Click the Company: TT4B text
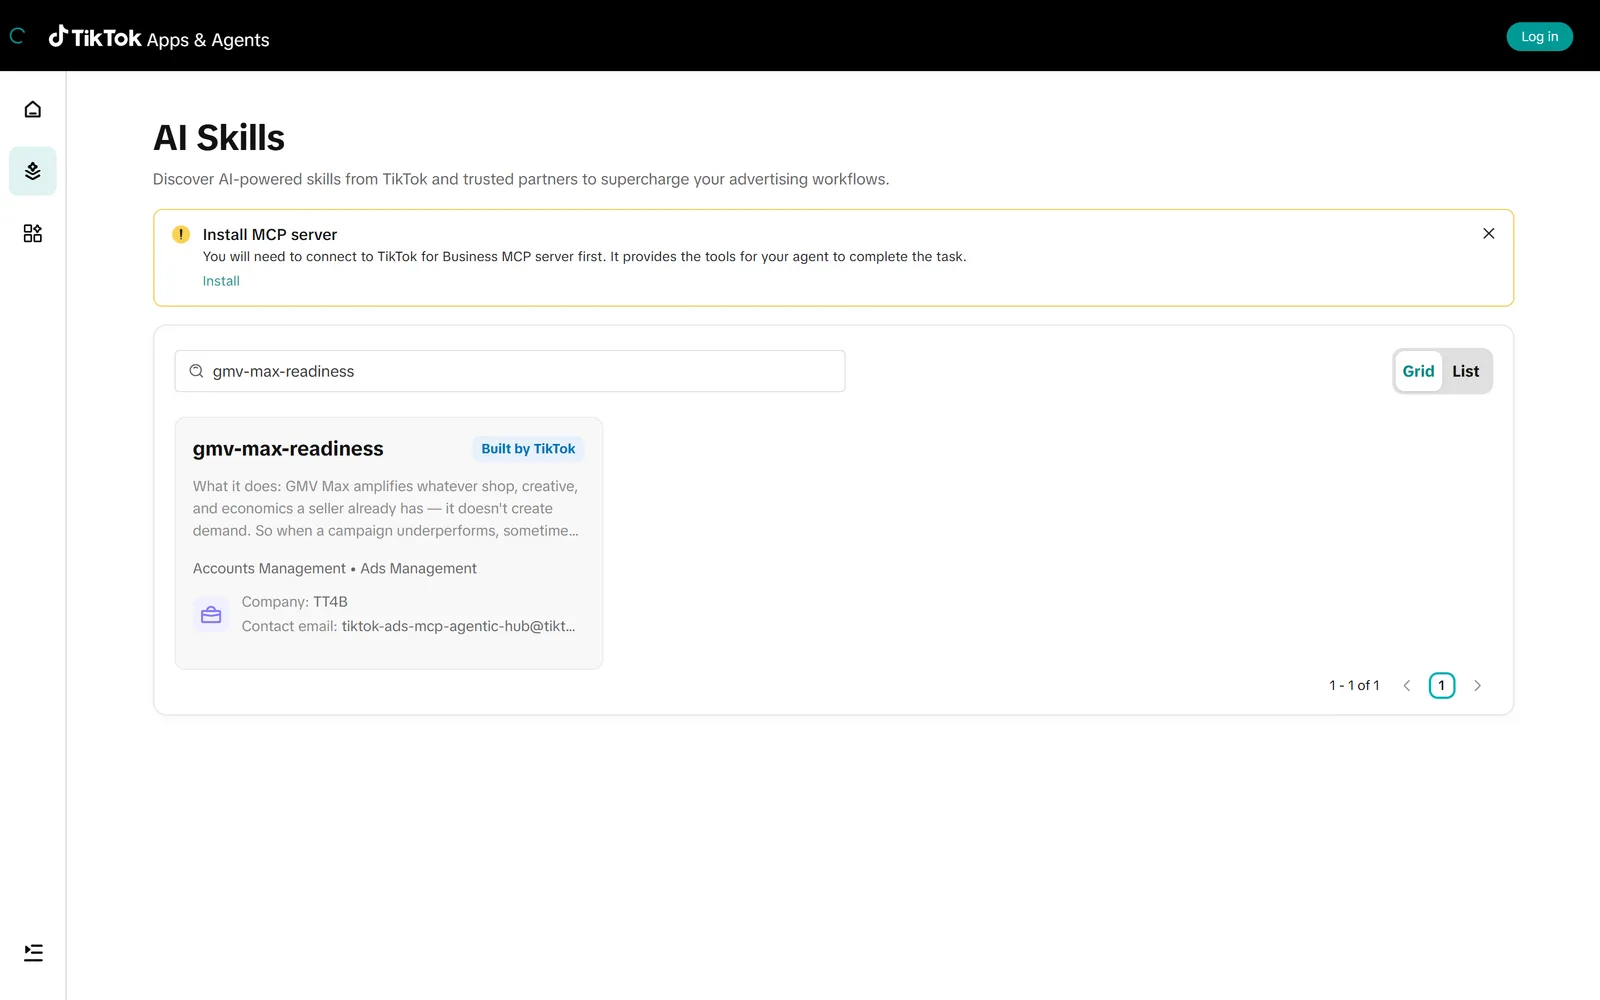The width and height of the screenshot is (1600, 1000). click(x=295, y=602)
